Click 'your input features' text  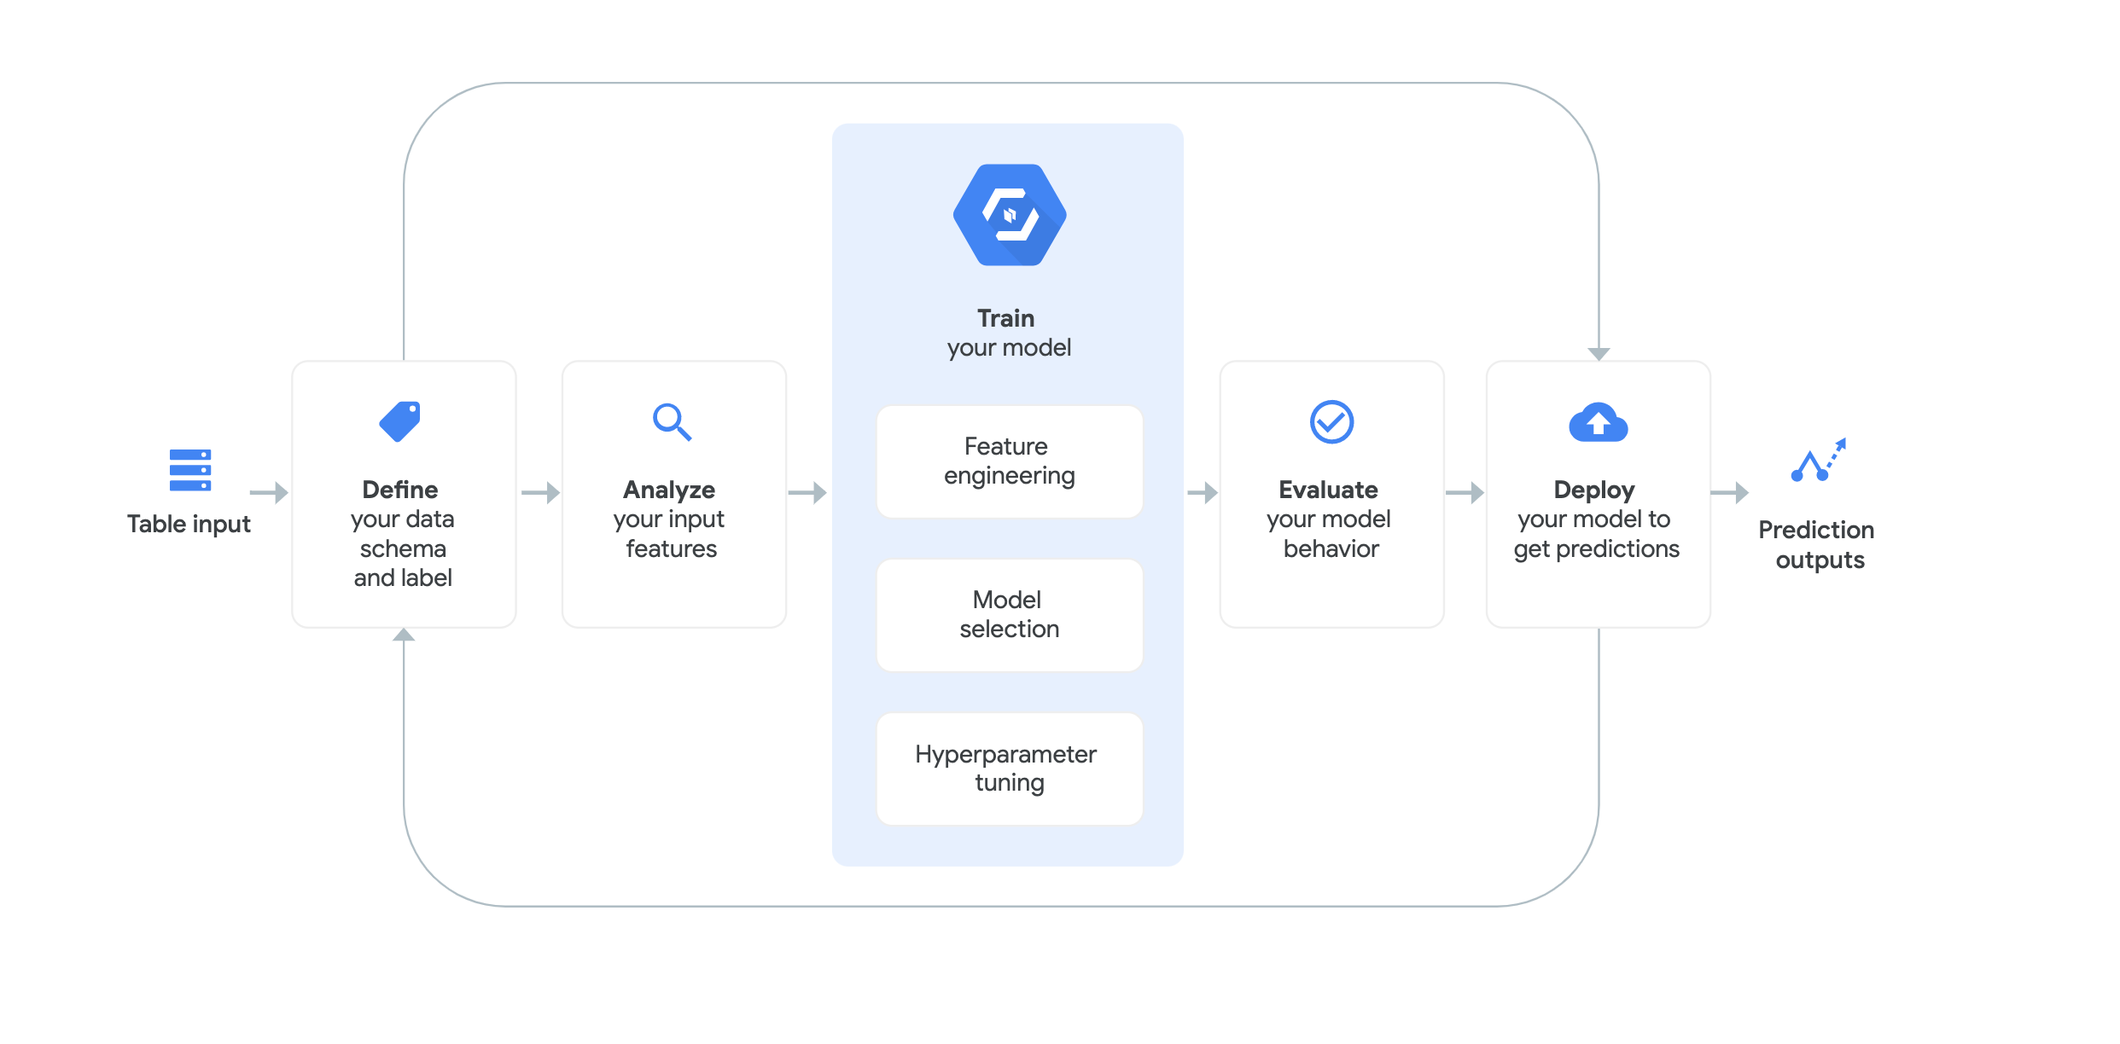point(669,534)
